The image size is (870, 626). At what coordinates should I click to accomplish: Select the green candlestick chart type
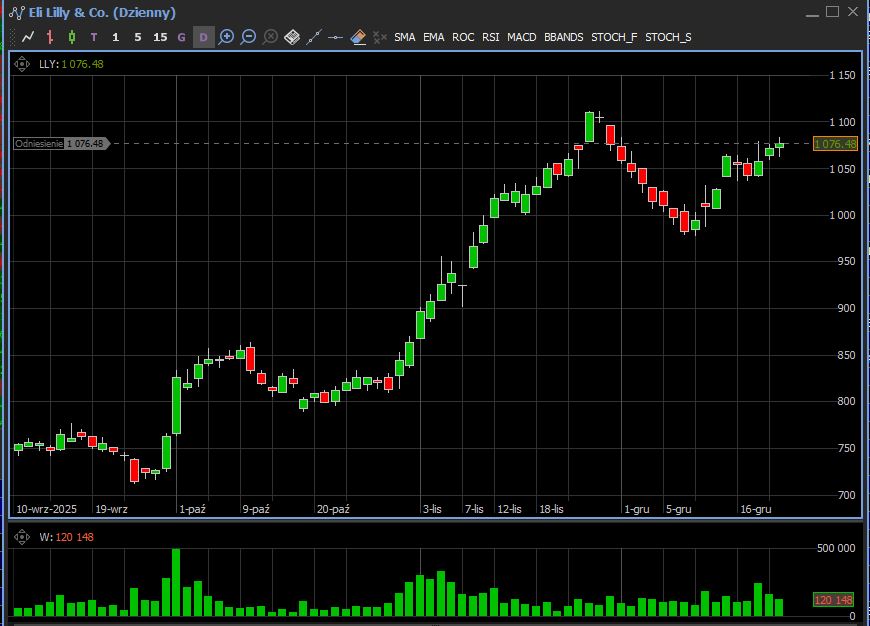(72, 37)
